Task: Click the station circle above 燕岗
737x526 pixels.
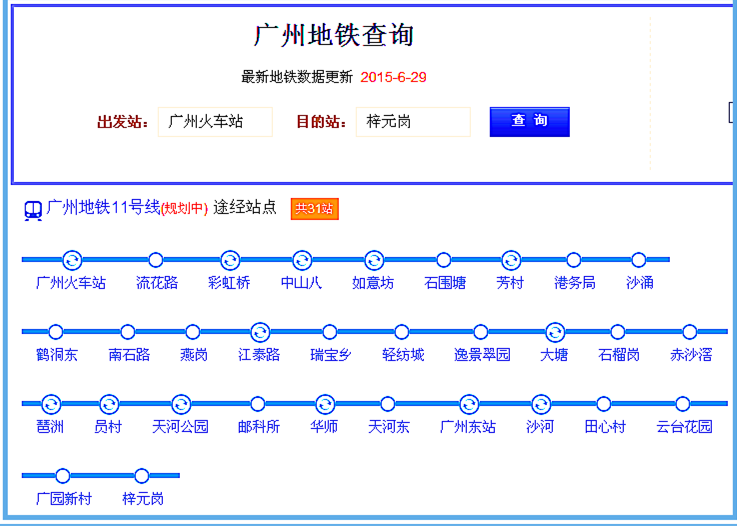Action: coord(192,332)
